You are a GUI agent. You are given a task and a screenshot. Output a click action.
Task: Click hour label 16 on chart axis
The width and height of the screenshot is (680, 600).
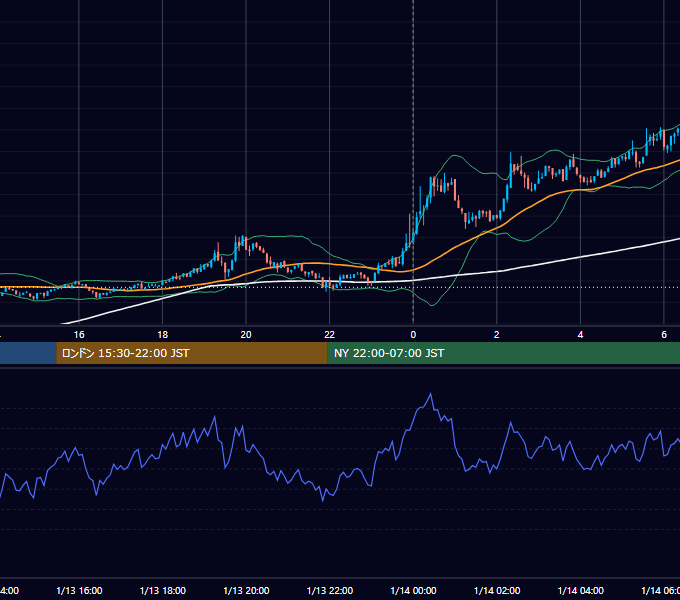point(79,335)
